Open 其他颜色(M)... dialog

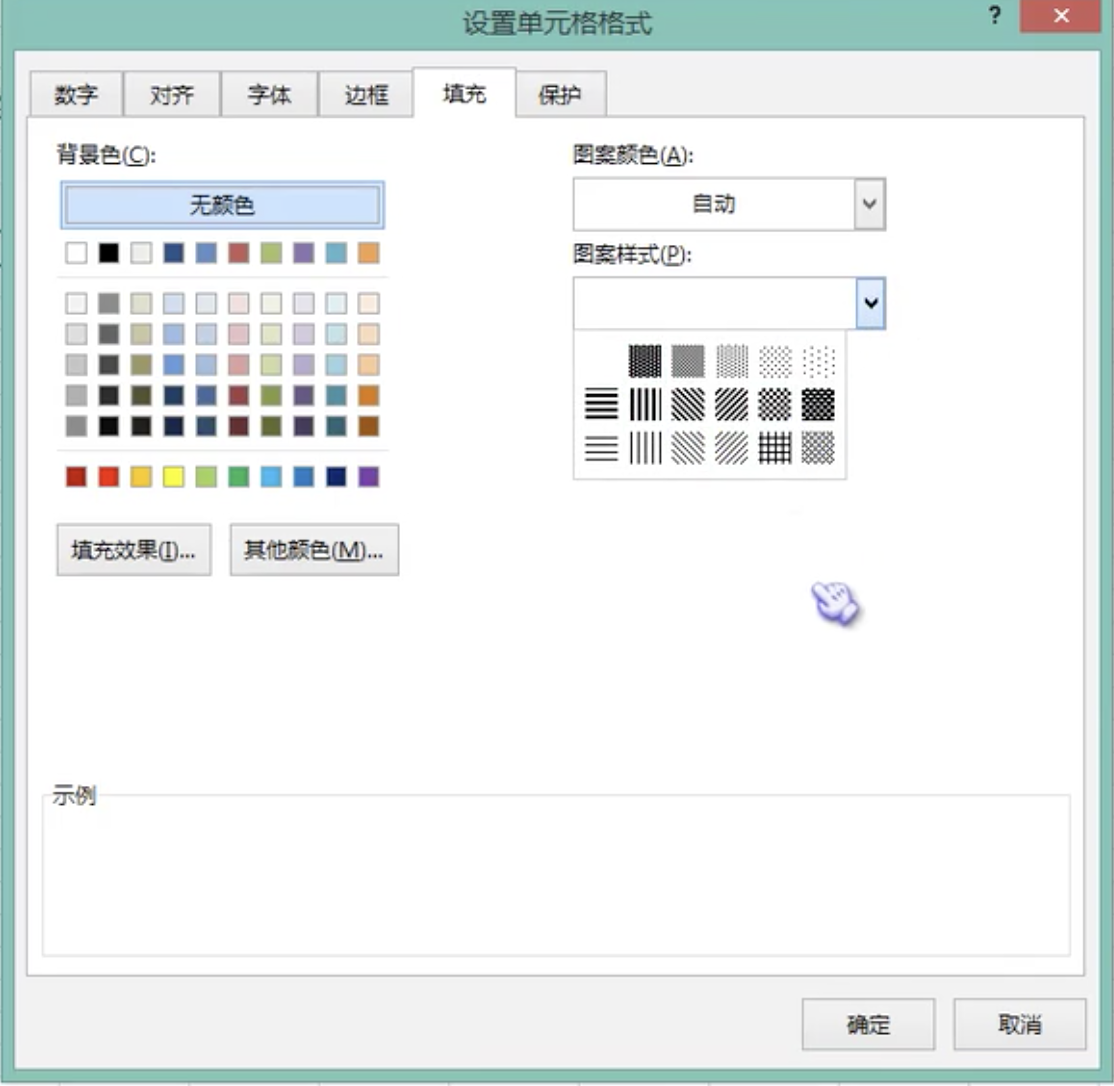pyautogui.click(x=314, y=550)
